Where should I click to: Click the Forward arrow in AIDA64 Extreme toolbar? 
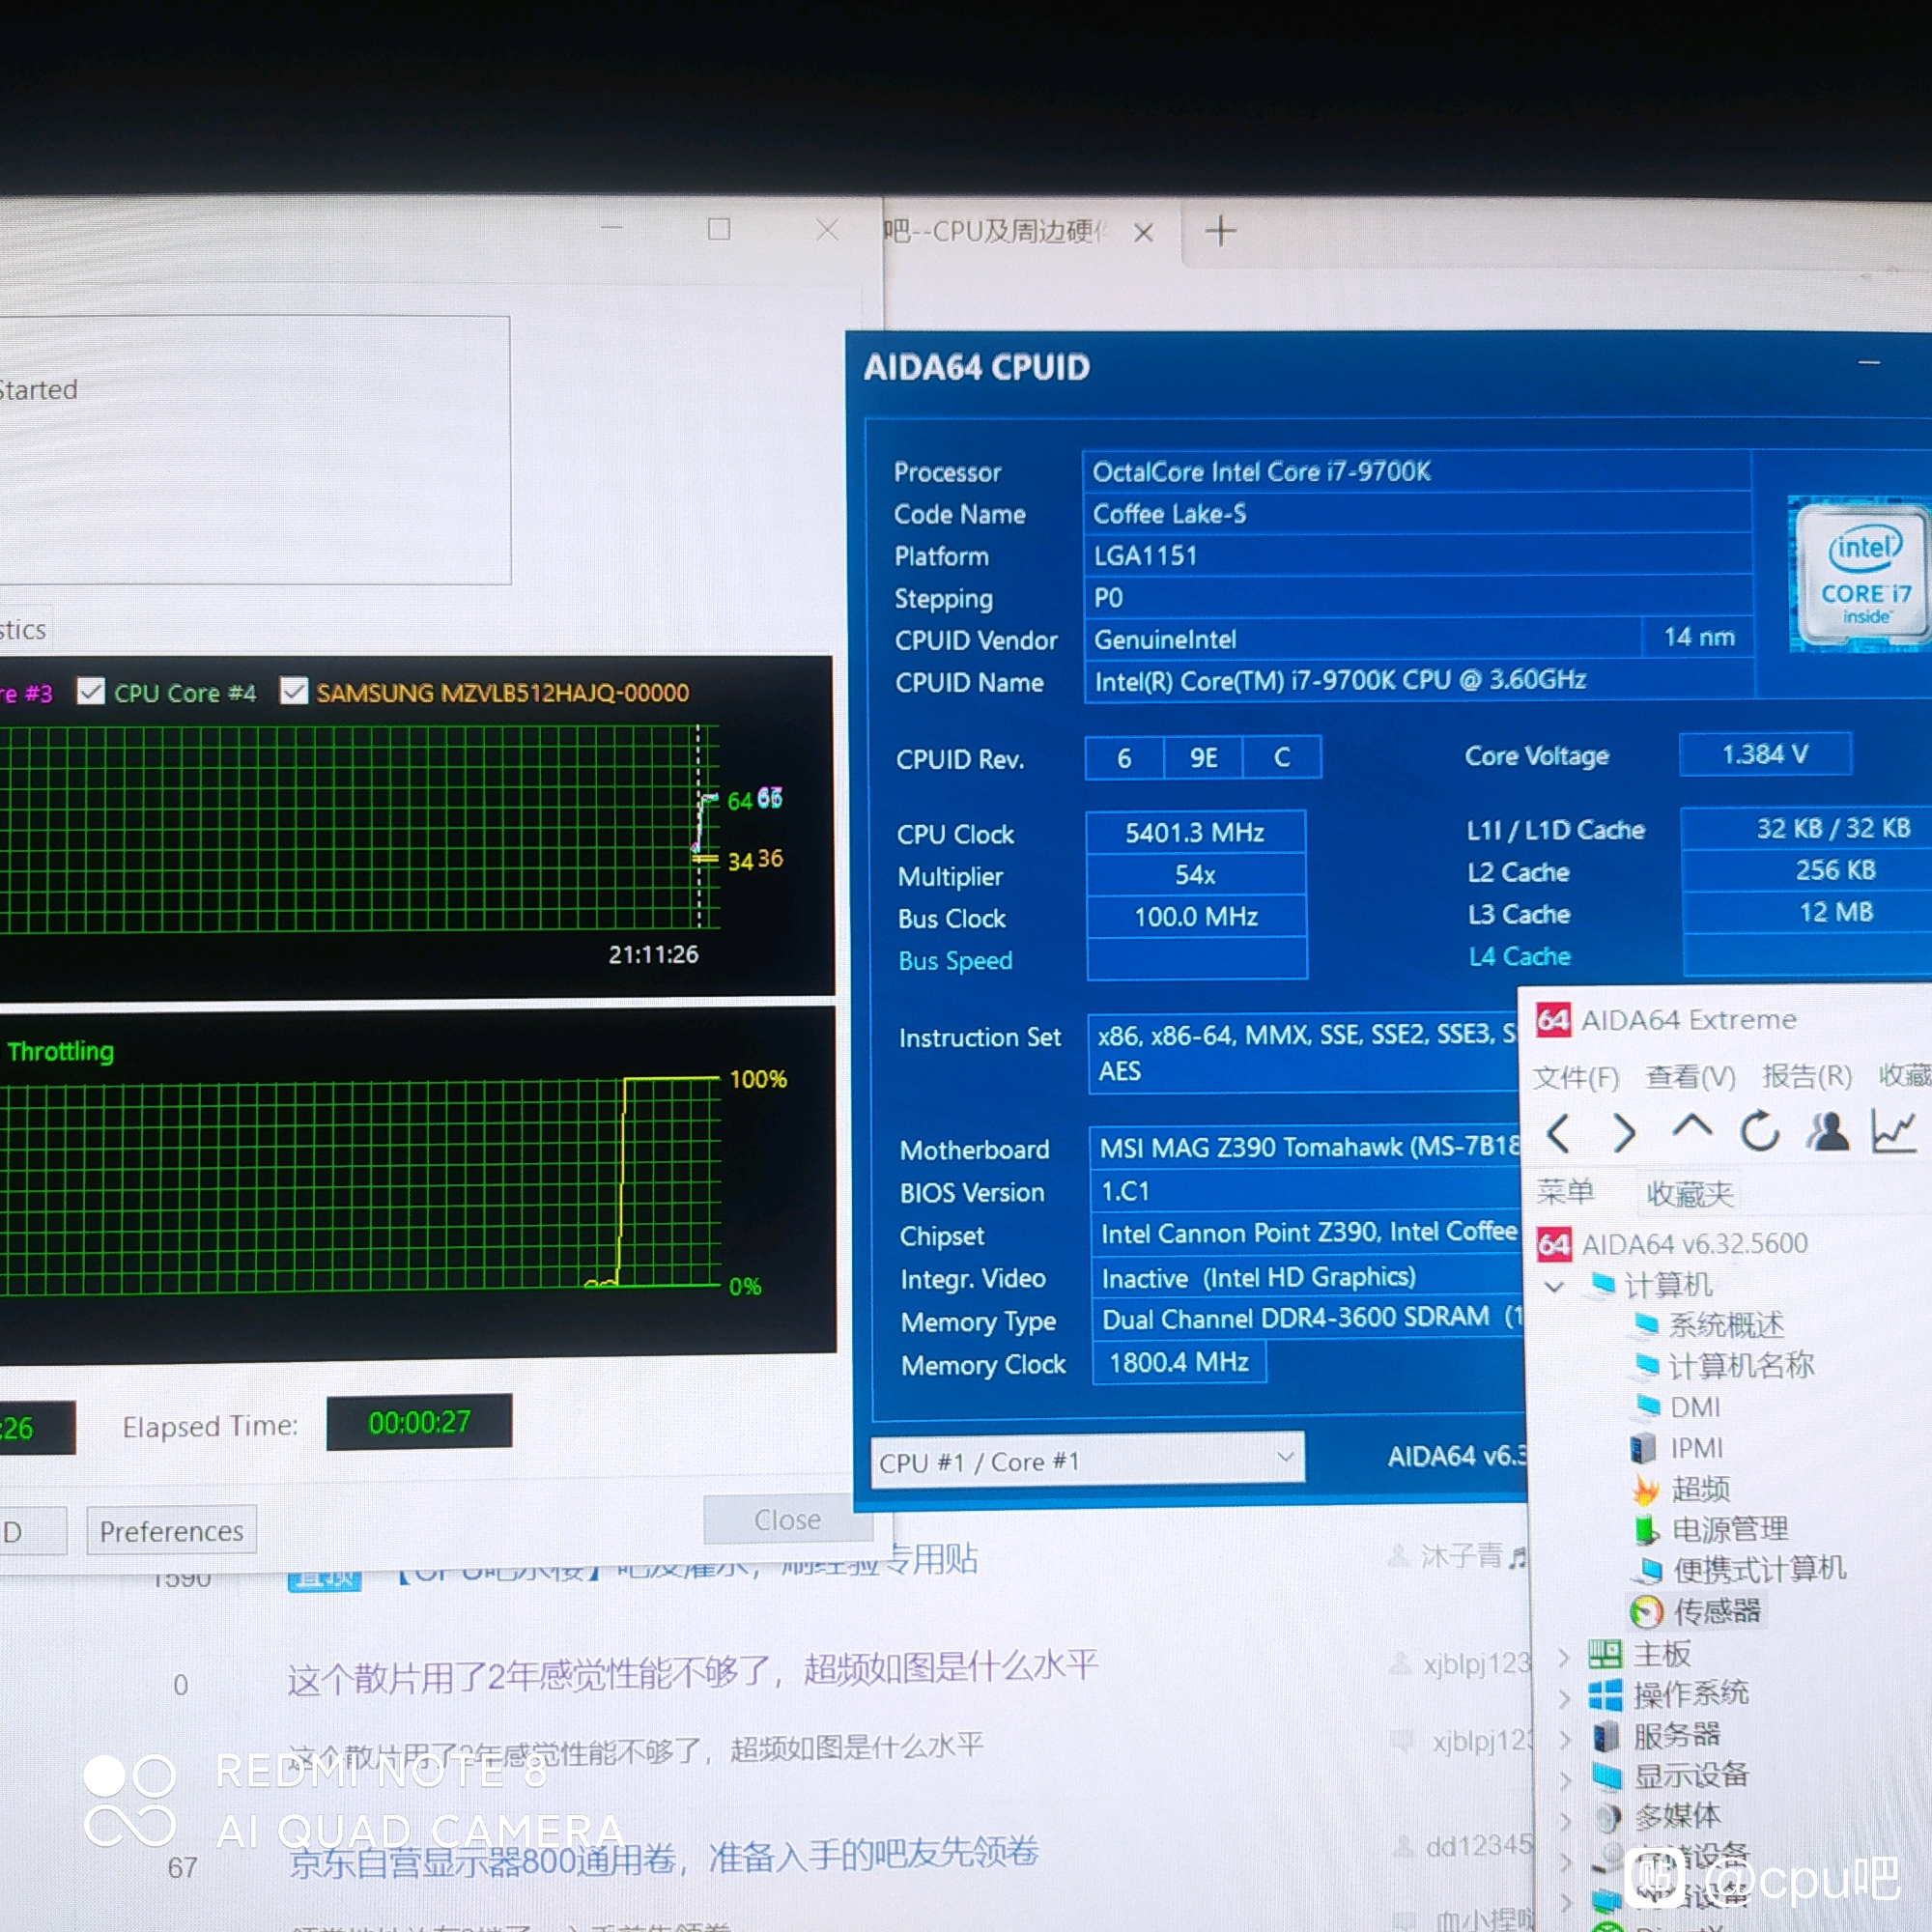click(1625, 1133)
